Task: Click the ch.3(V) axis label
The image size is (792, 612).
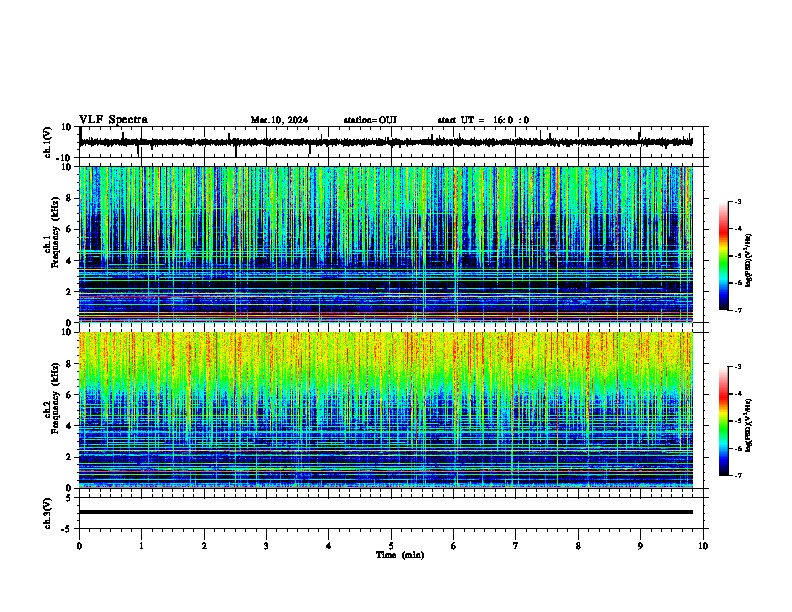Action: click(x=48, y=513)
